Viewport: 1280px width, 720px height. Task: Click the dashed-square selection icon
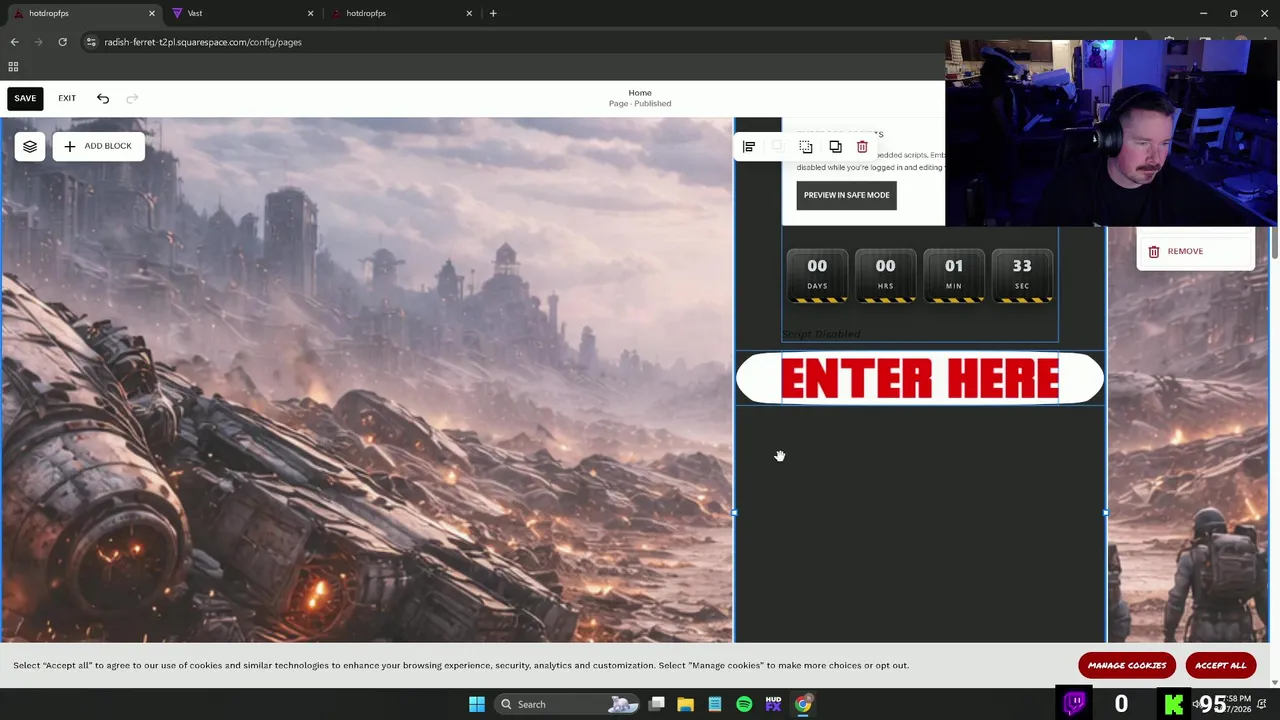tap(806, 147)
